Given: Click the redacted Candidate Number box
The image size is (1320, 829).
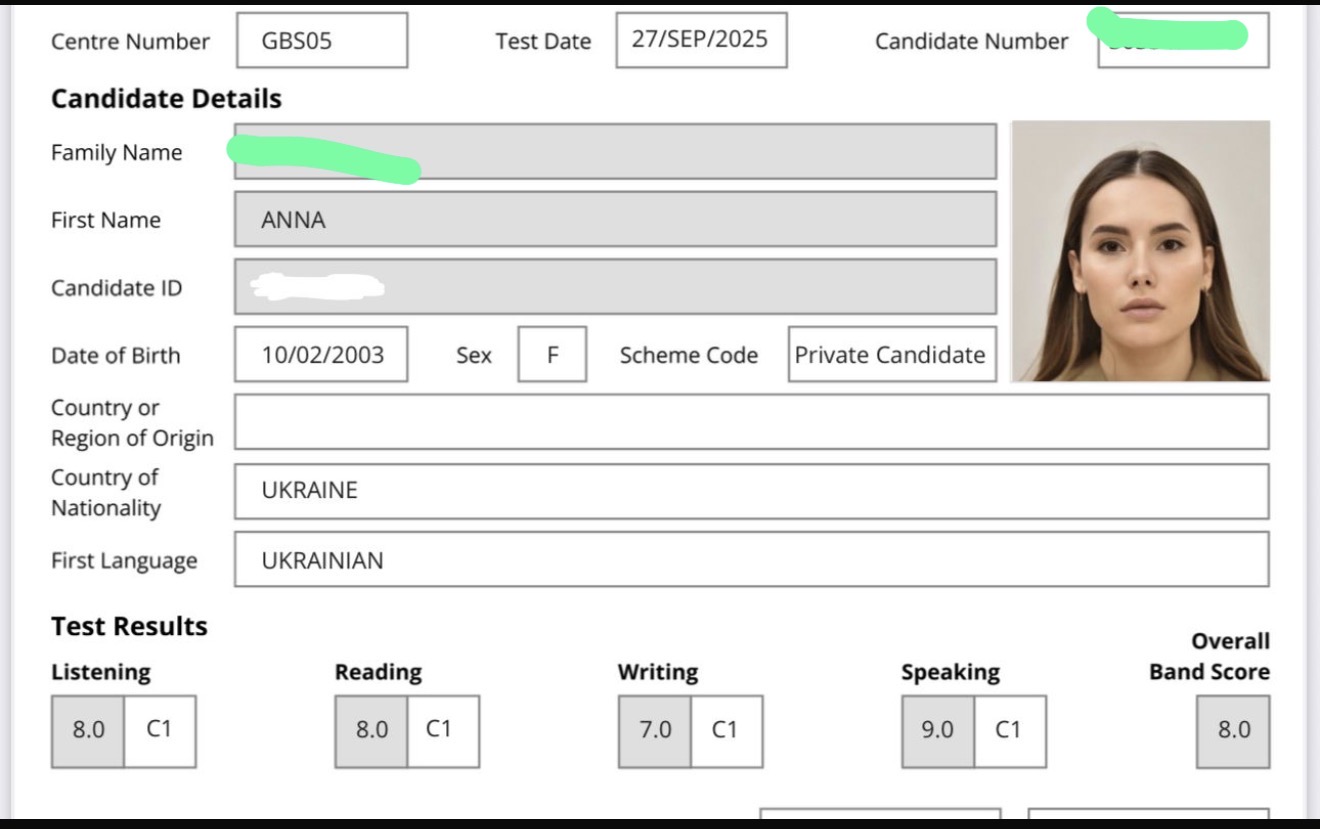Looking at the screenshot, I should [x=1183, y=41].
